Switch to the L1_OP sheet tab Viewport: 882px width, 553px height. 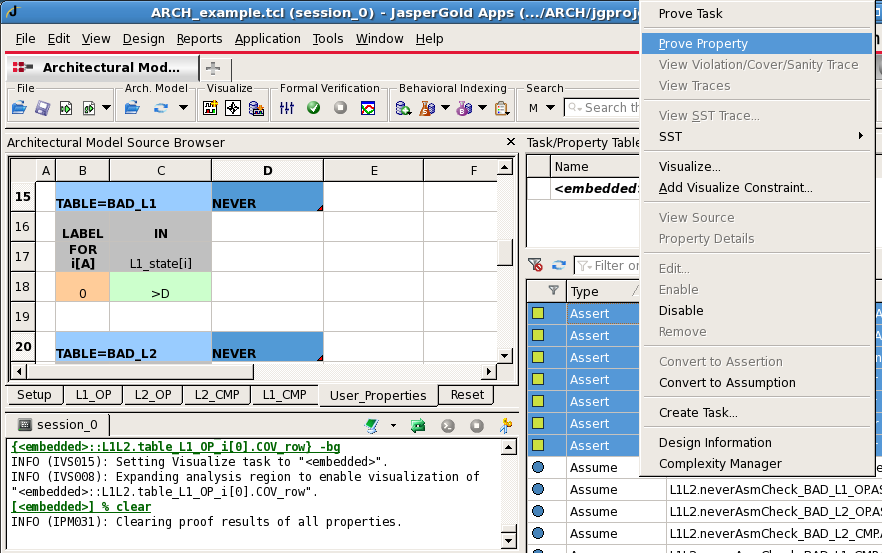(93, 395)
